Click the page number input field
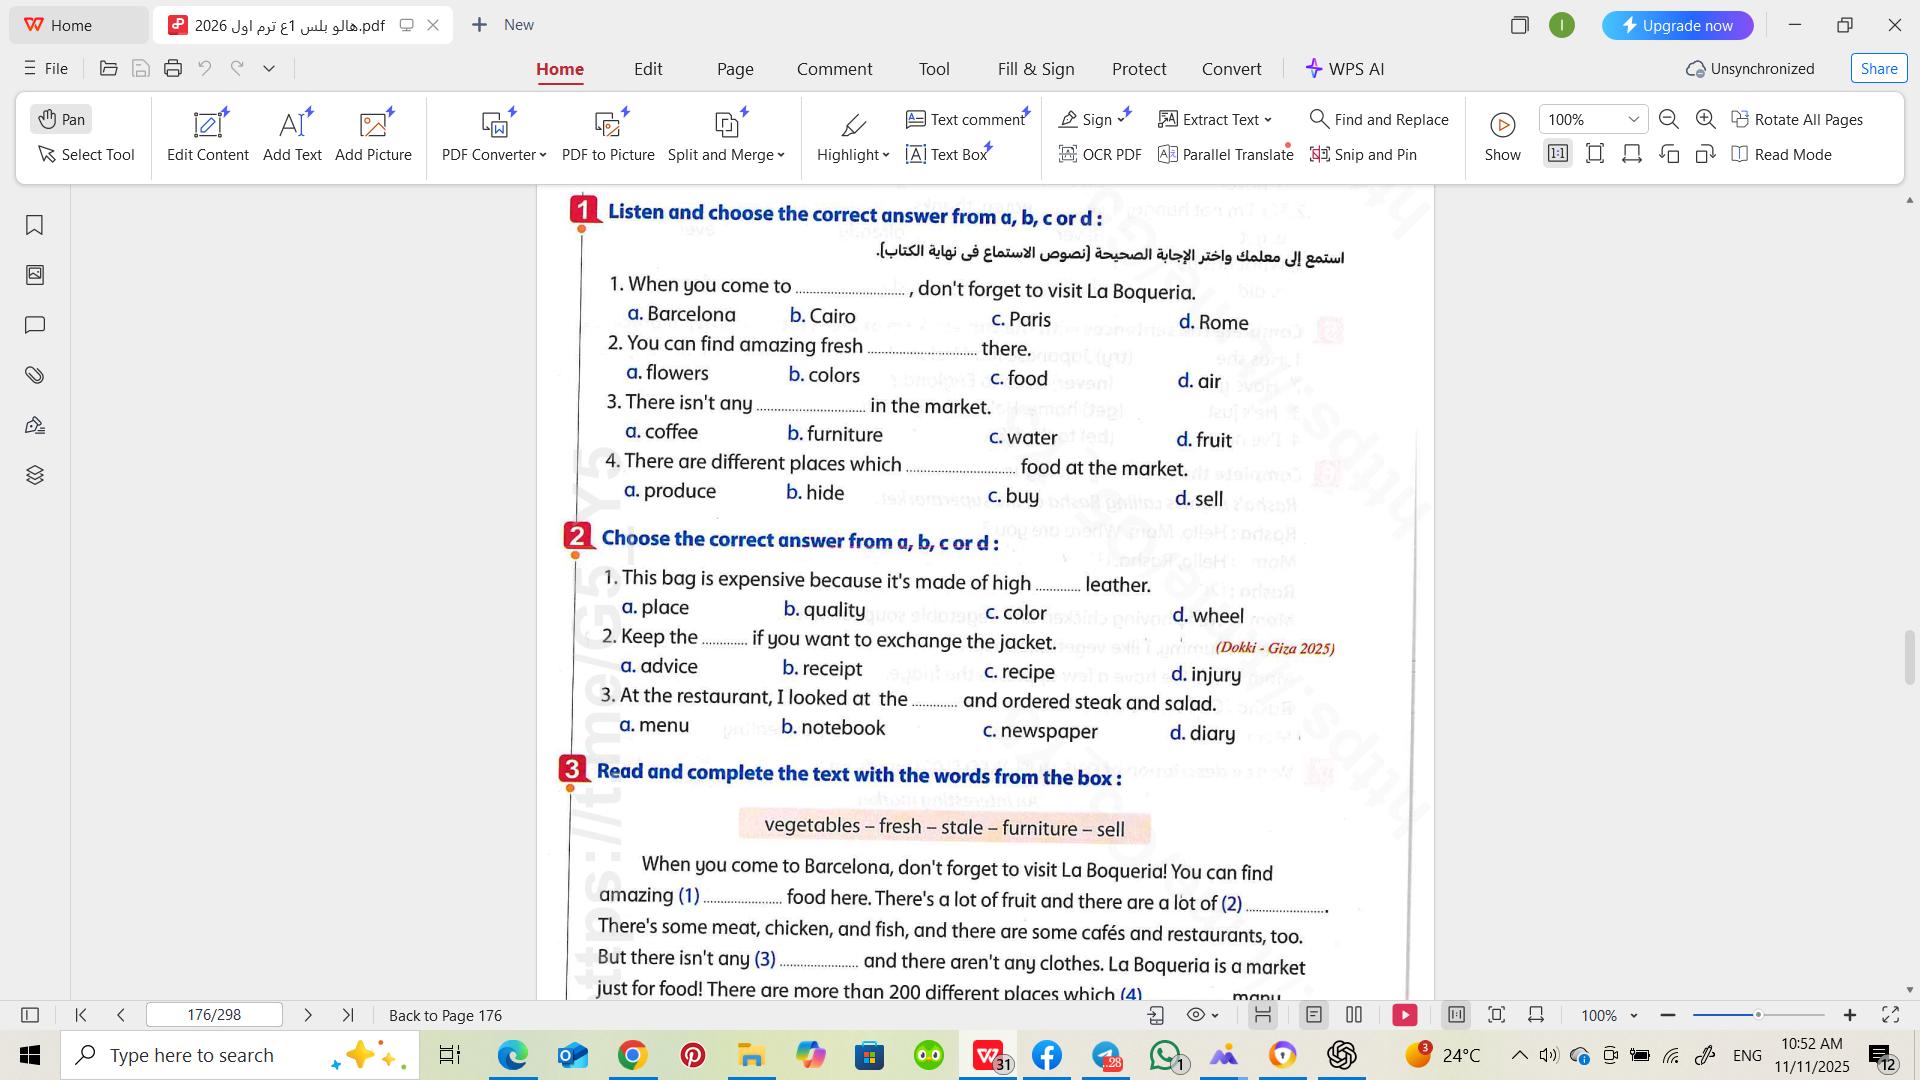Image resolution: width=1920 pixels, height=1080 pixels. [214, 1015]
